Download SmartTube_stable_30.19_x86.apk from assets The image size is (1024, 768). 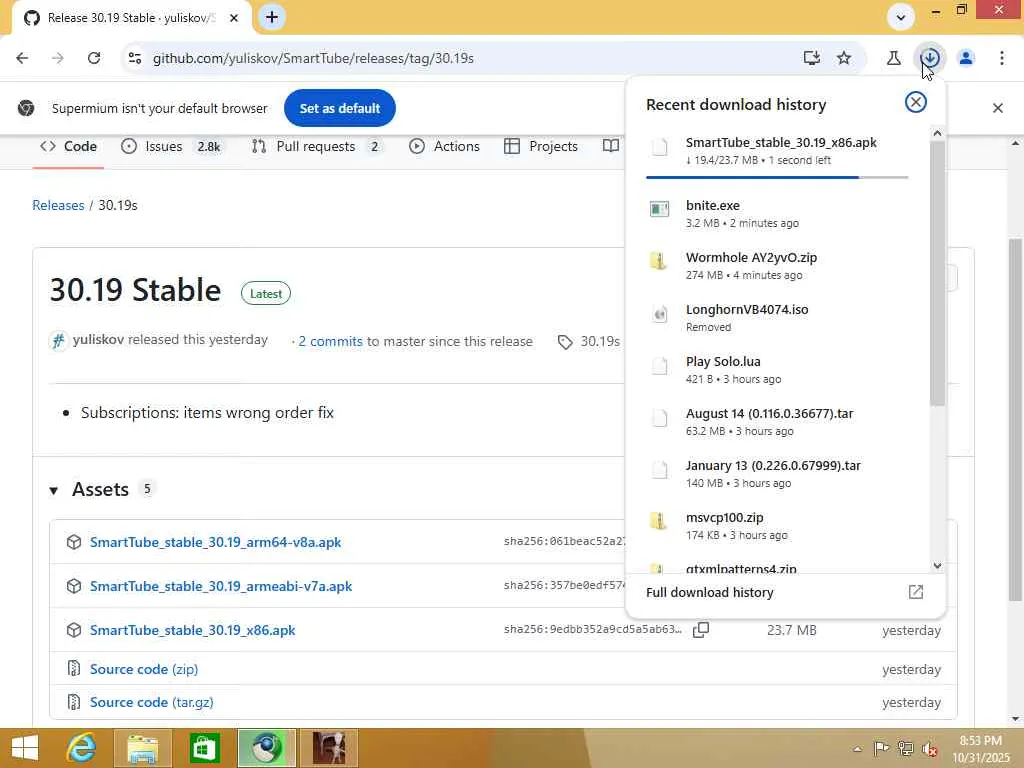pyautogui.click(x=193, y=630)
